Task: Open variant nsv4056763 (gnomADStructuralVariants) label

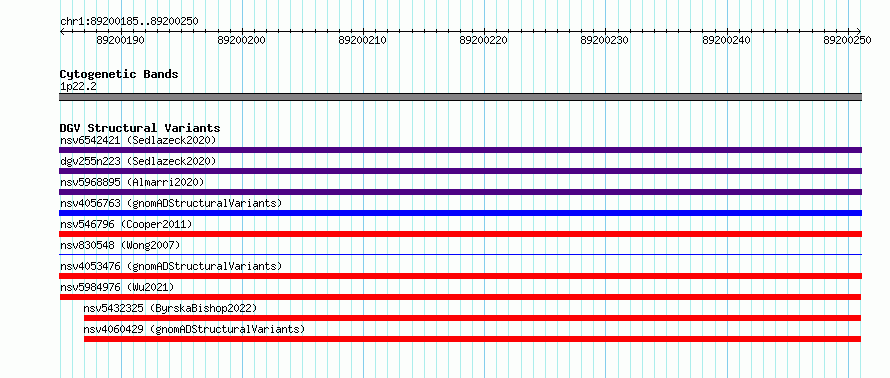Action: pos(171,203)
